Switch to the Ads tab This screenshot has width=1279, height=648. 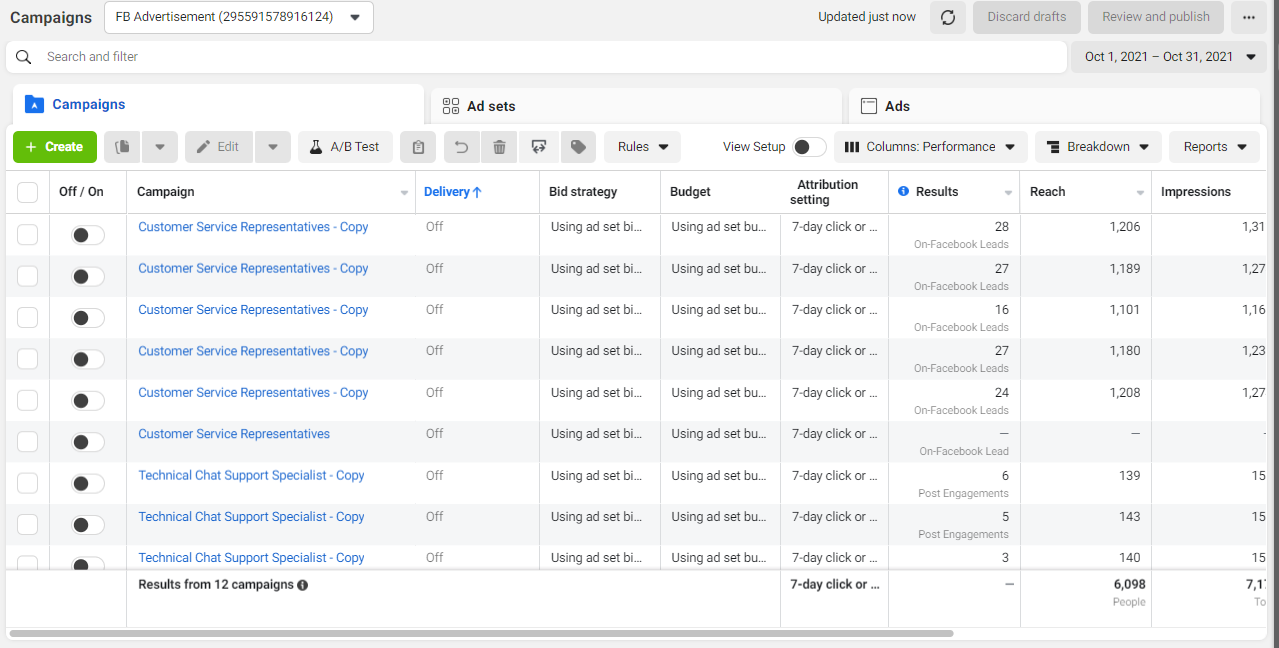coord(1054,106)
